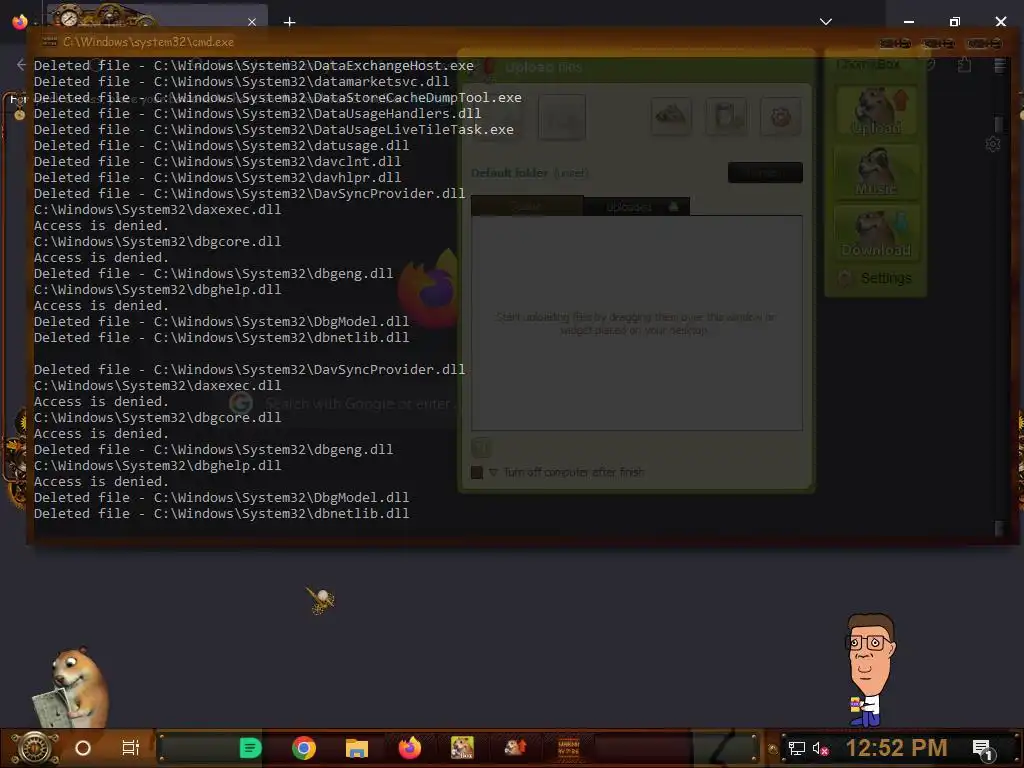
Task: Open a new Firefox tab with plus button
Action: tap(289, 22)
